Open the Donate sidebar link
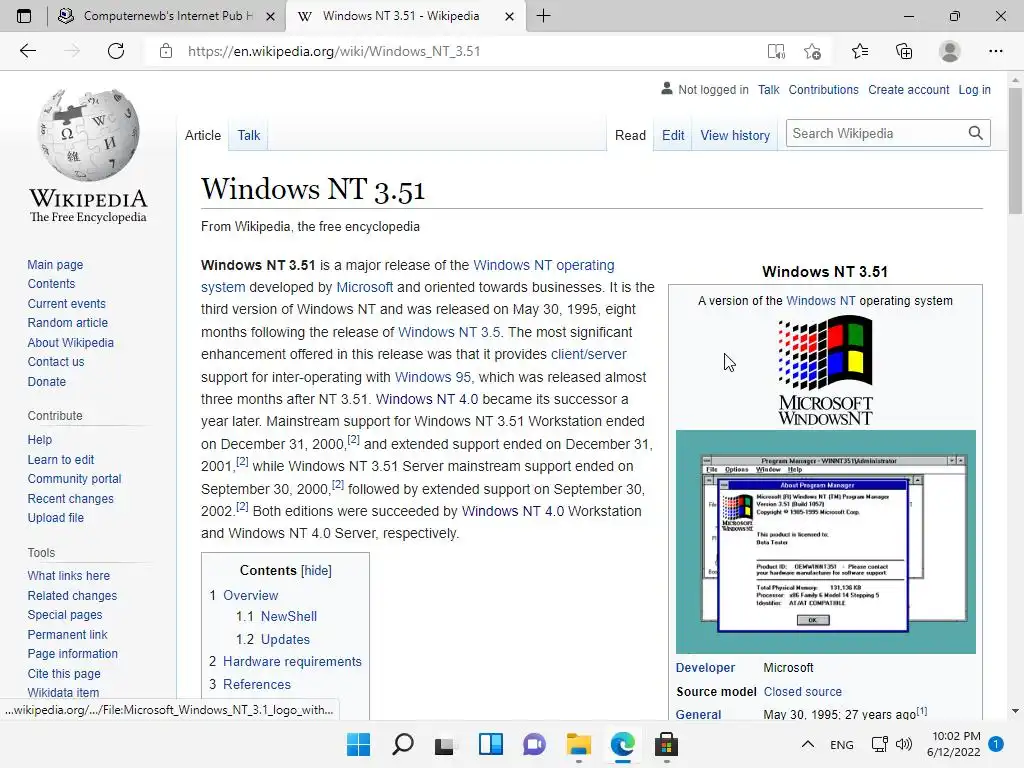 tap(46, 381)
